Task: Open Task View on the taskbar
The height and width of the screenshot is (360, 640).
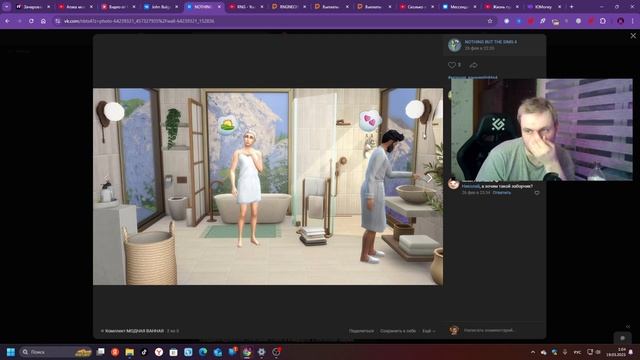Action: 100,352
